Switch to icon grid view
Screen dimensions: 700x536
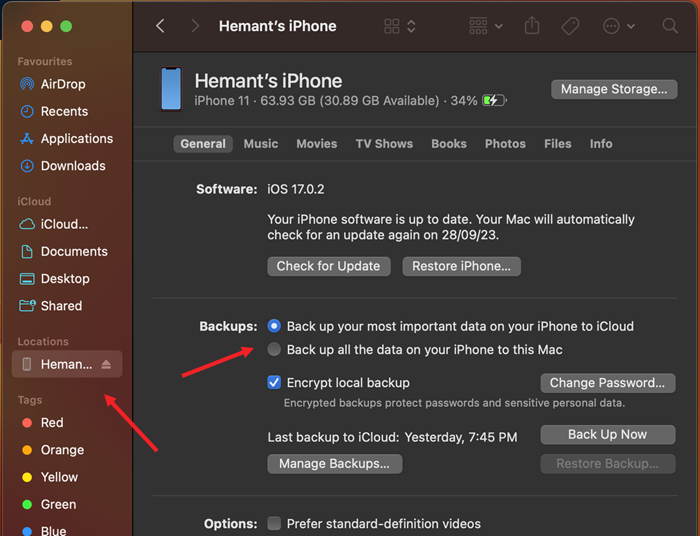392,26
